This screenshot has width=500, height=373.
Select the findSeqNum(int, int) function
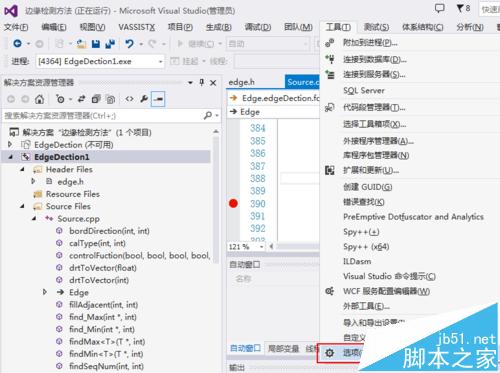click(x=106, y=366)
